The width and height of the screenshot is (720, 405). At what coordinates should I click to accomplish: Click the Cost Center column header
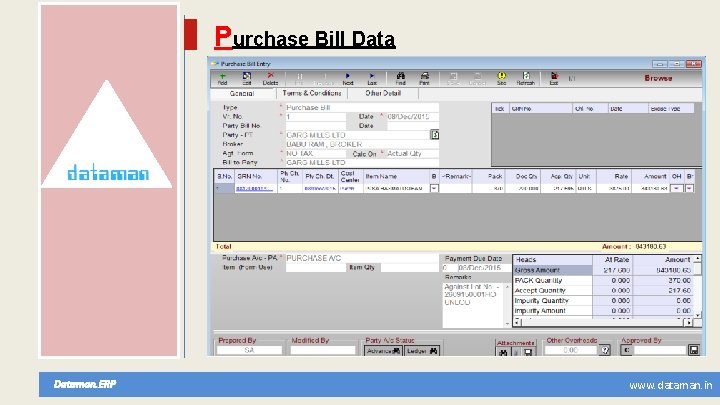tap(350, 176)
